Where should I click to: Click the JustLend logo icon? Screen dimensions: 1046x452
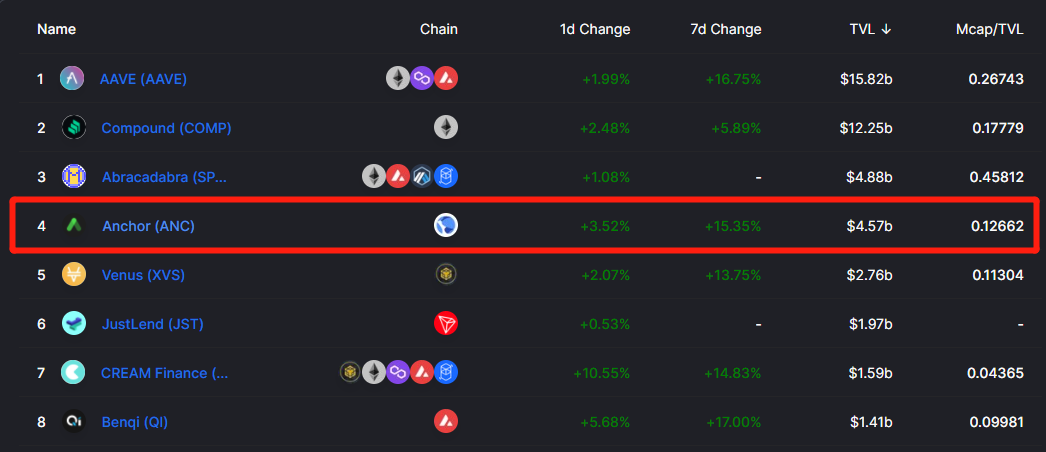click(x=73, y=323)
